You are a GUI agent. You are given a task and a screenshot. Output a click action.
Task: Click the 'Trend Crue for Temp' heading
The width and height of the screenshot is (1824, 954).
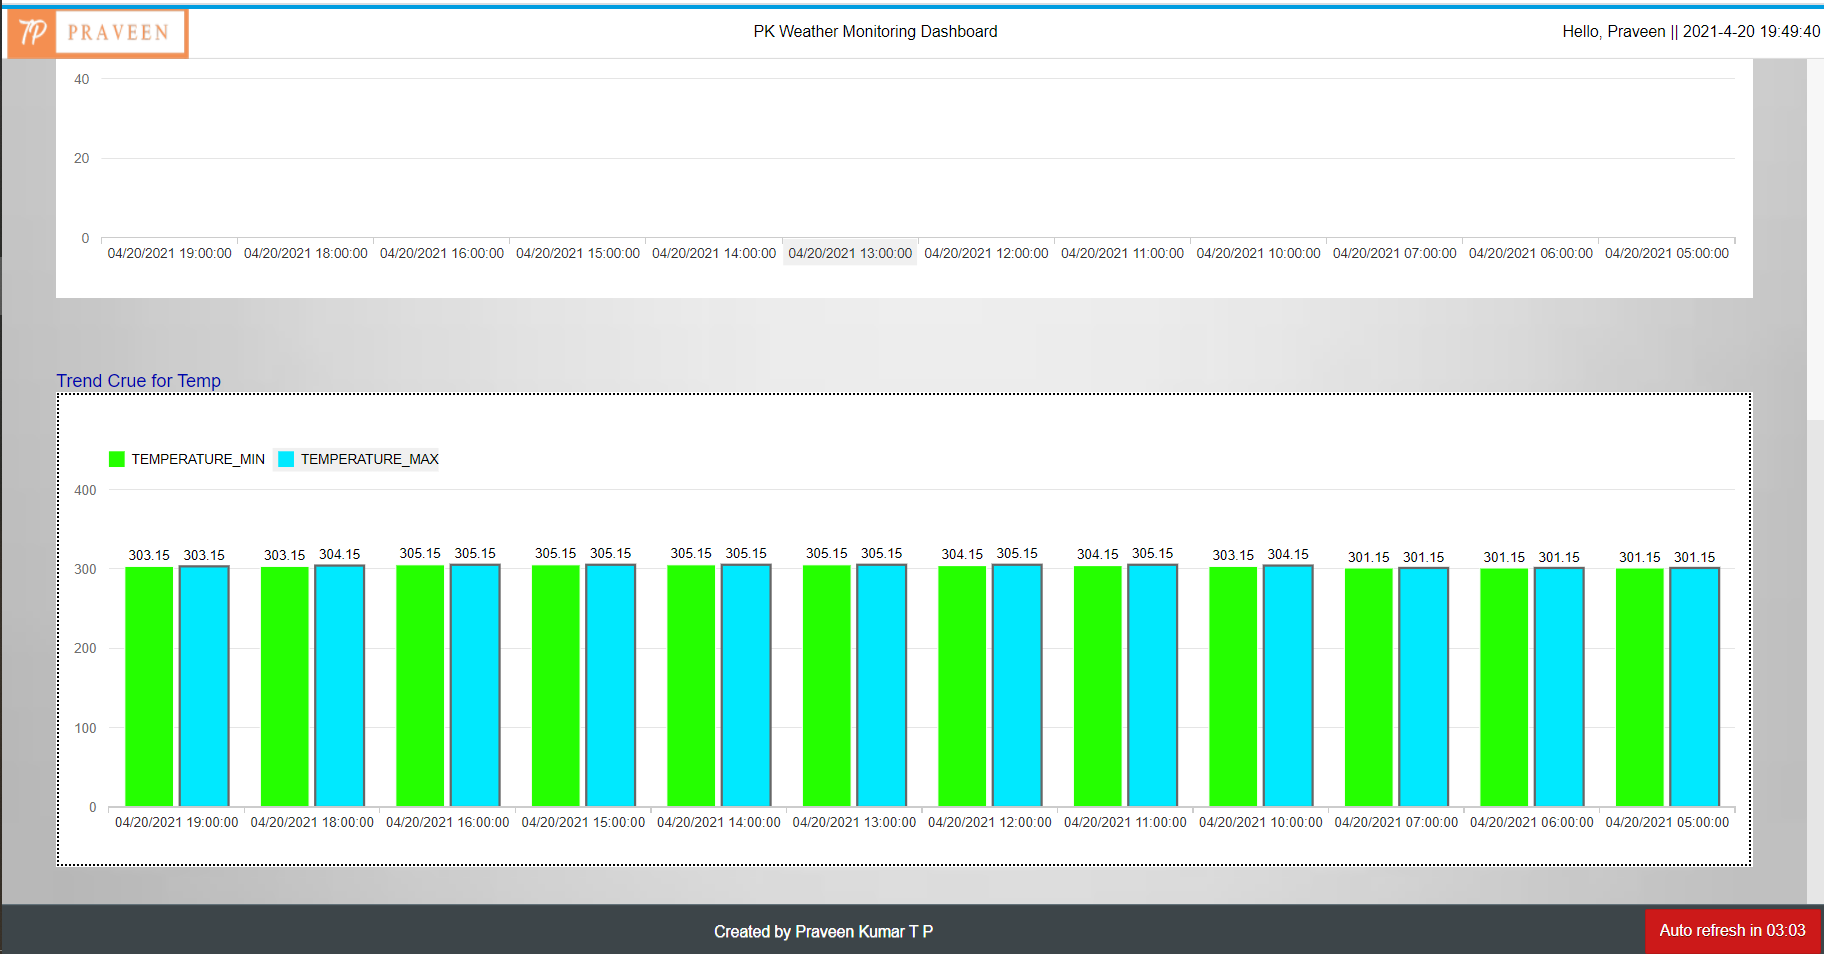pos(138,381)
